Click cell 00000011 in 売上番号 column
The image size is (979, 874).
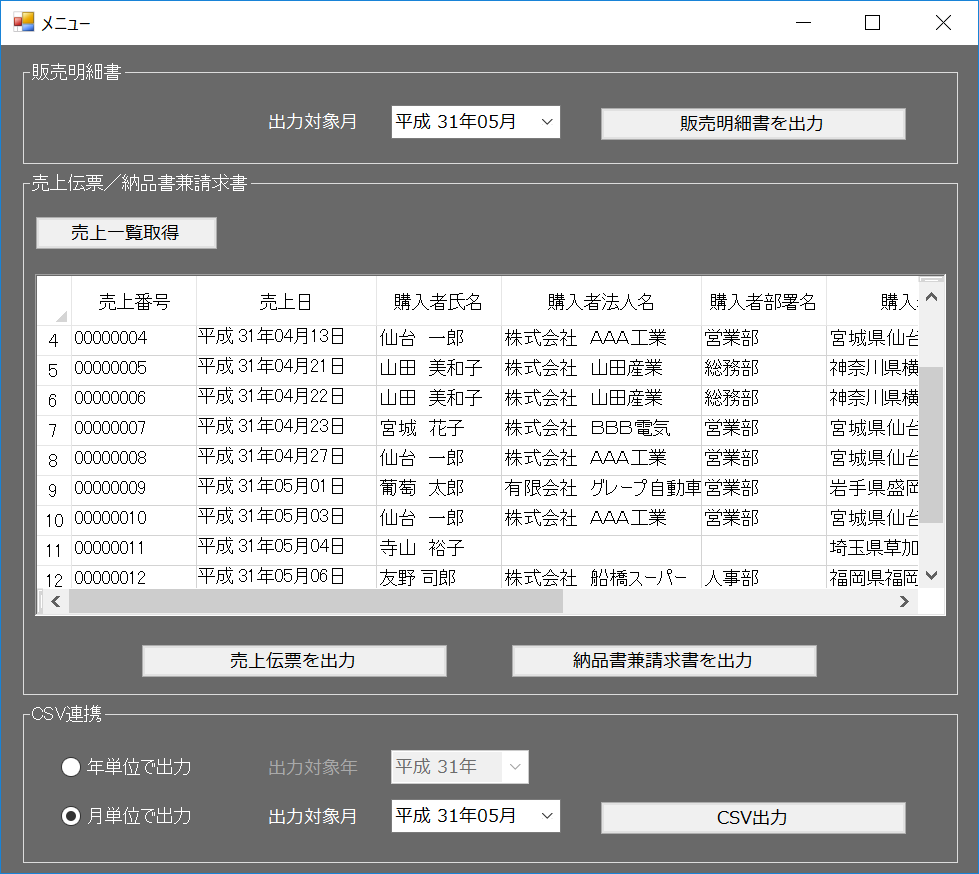point(134,550)
